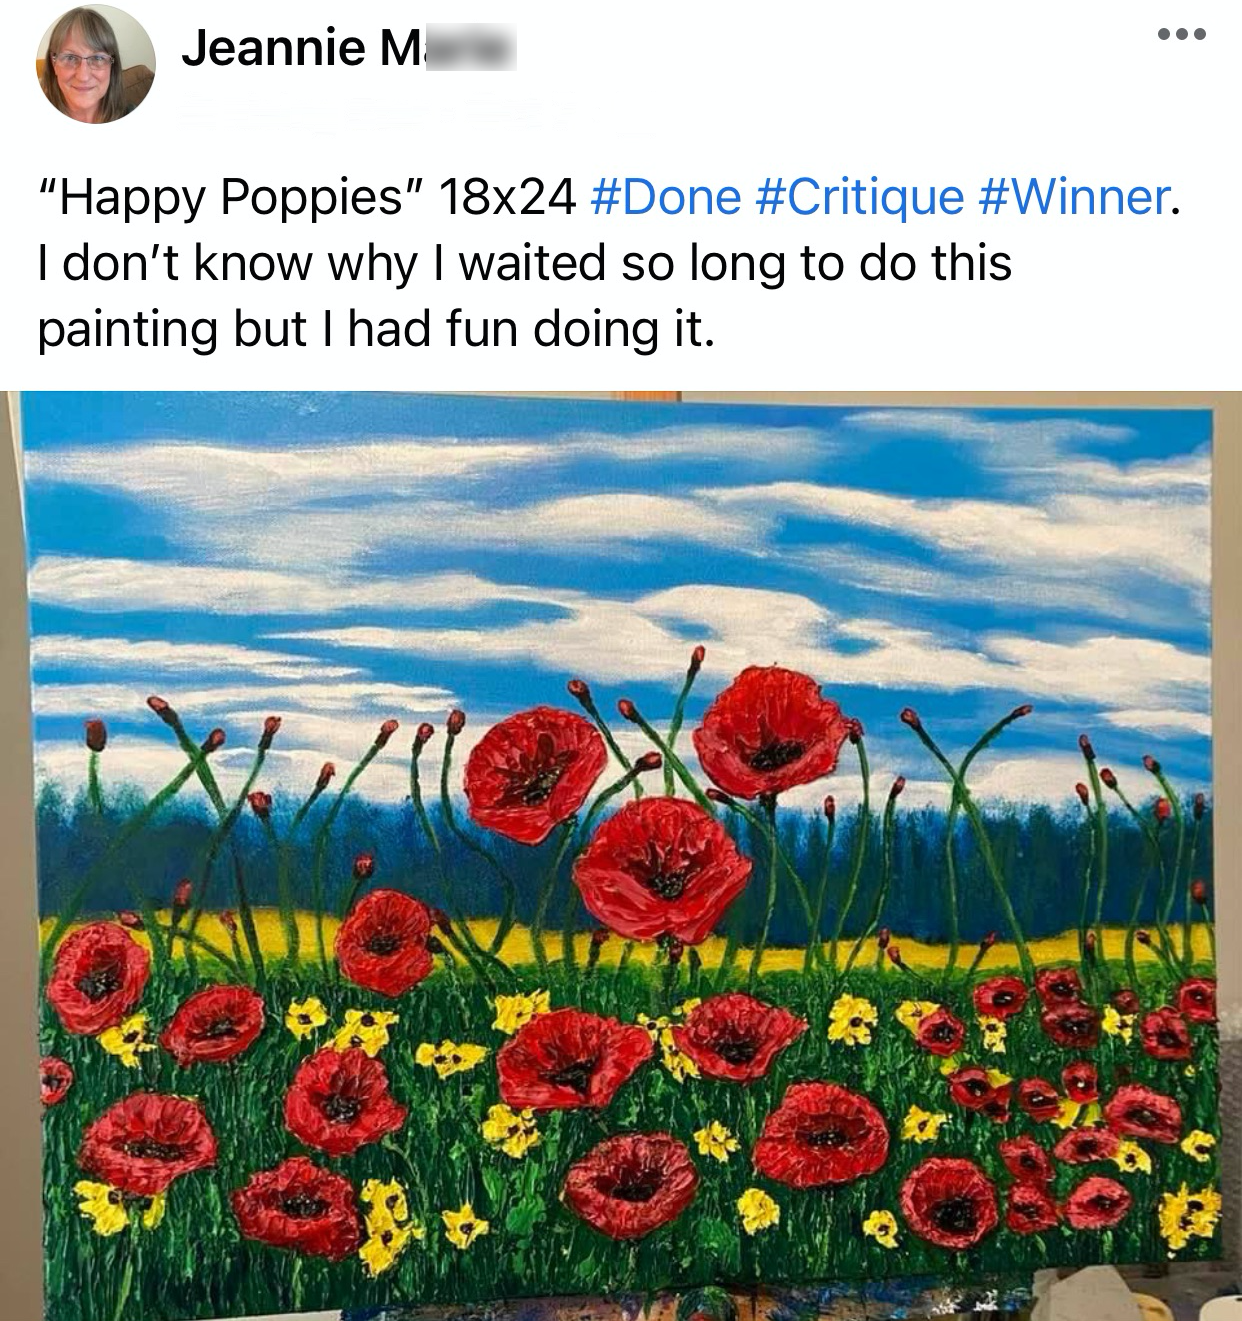Open the #Winner hashtag
1242x1321 pixels.
click(1074, 197)
